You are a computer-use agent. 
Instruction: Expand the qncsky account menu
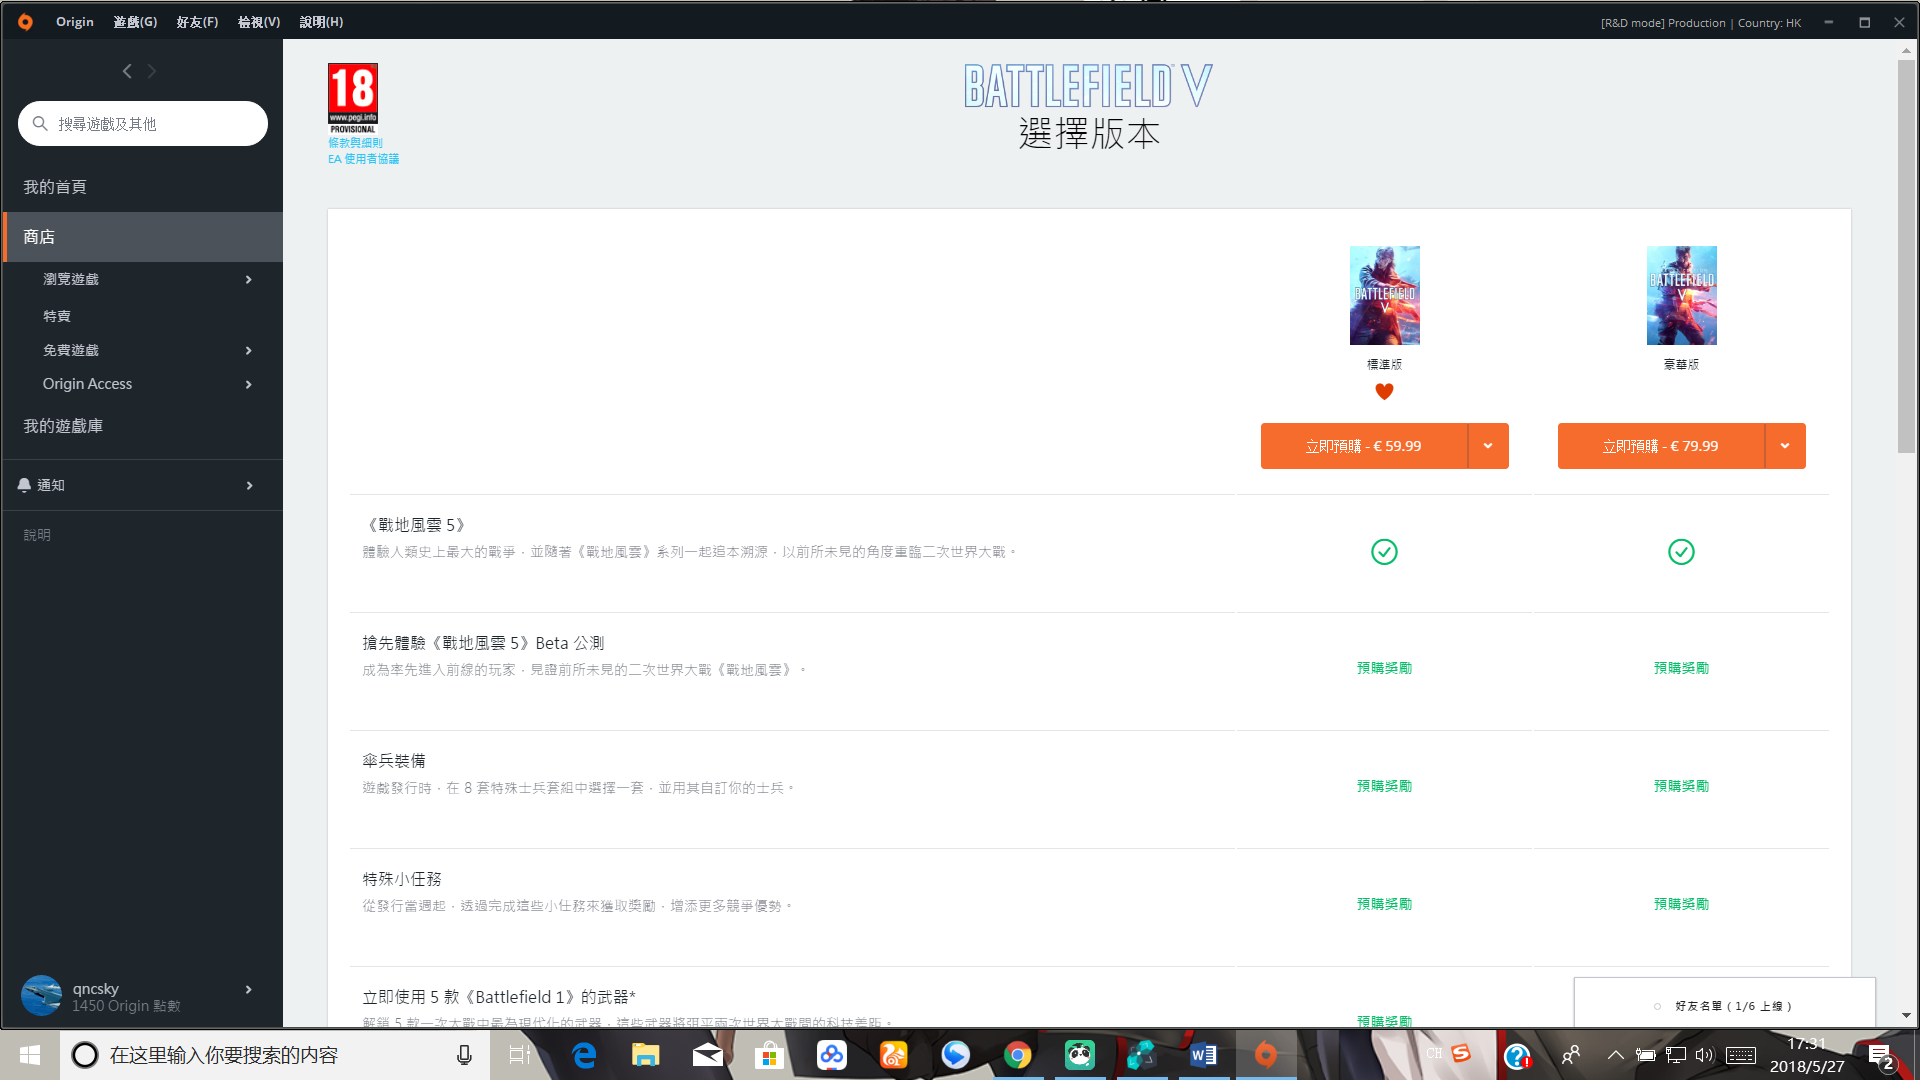249,990
